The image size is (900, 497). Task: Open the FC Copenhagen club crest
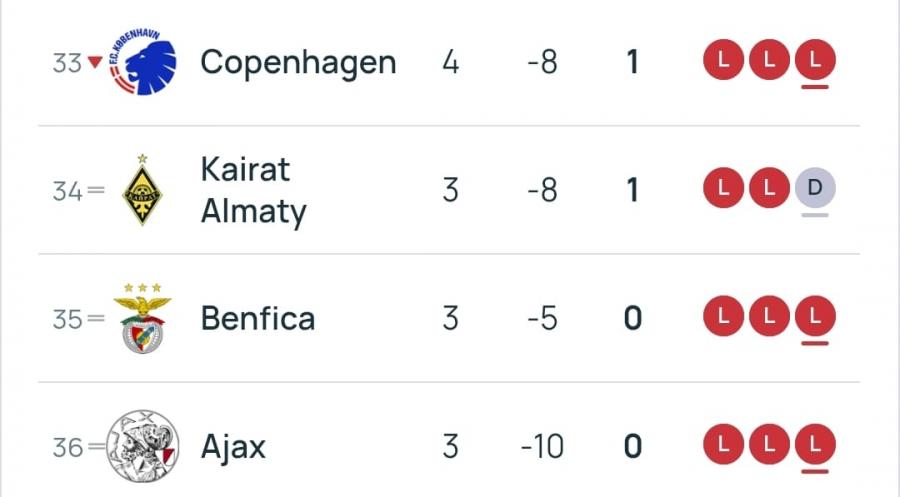coord(143,62)
